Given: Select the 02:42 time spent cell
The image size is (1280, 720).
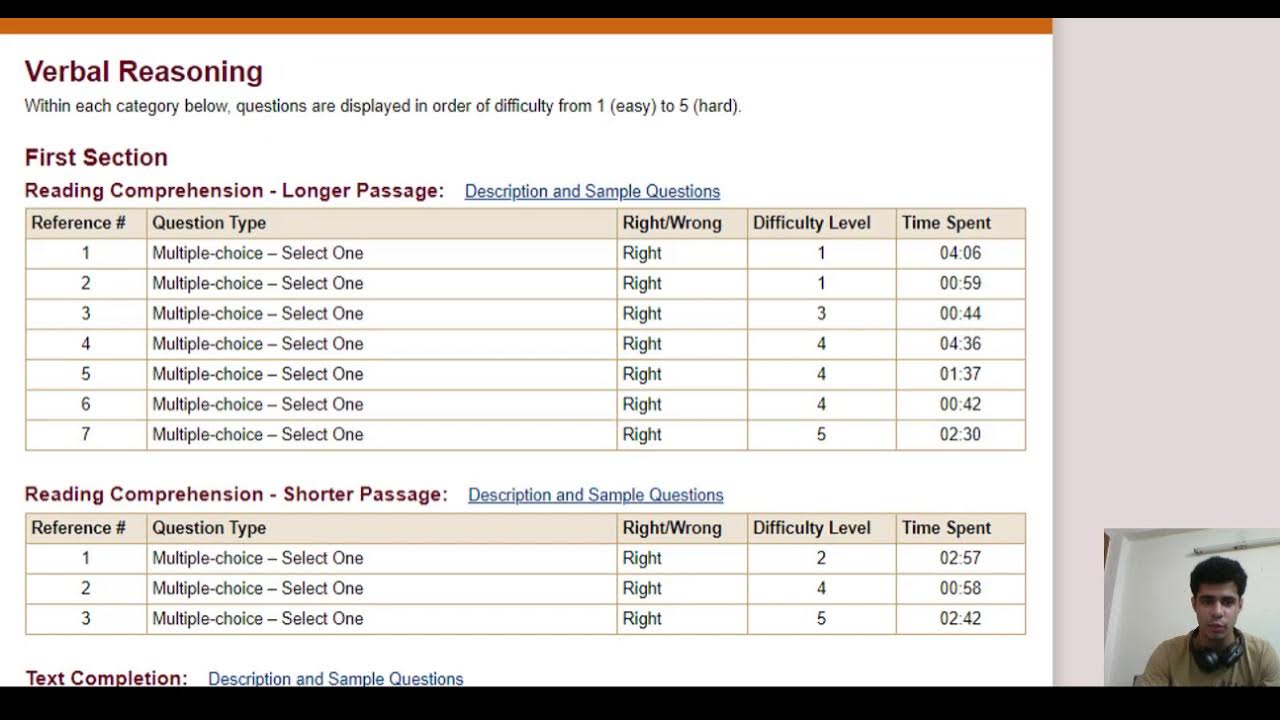Looking at the screenshot, I should pos(960,618).
